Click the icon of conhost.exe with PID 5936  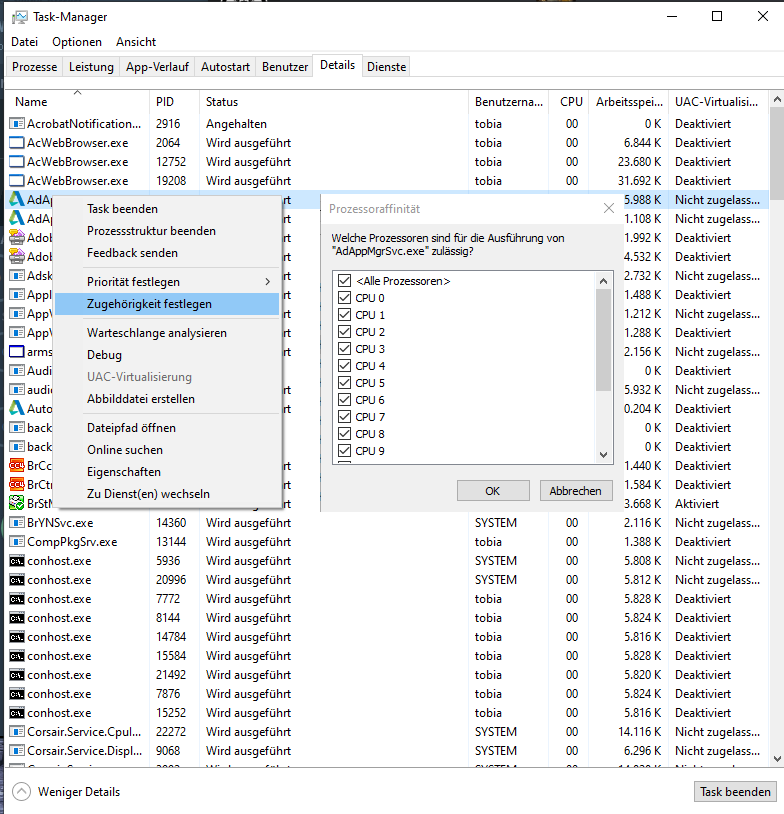(16, 561)
